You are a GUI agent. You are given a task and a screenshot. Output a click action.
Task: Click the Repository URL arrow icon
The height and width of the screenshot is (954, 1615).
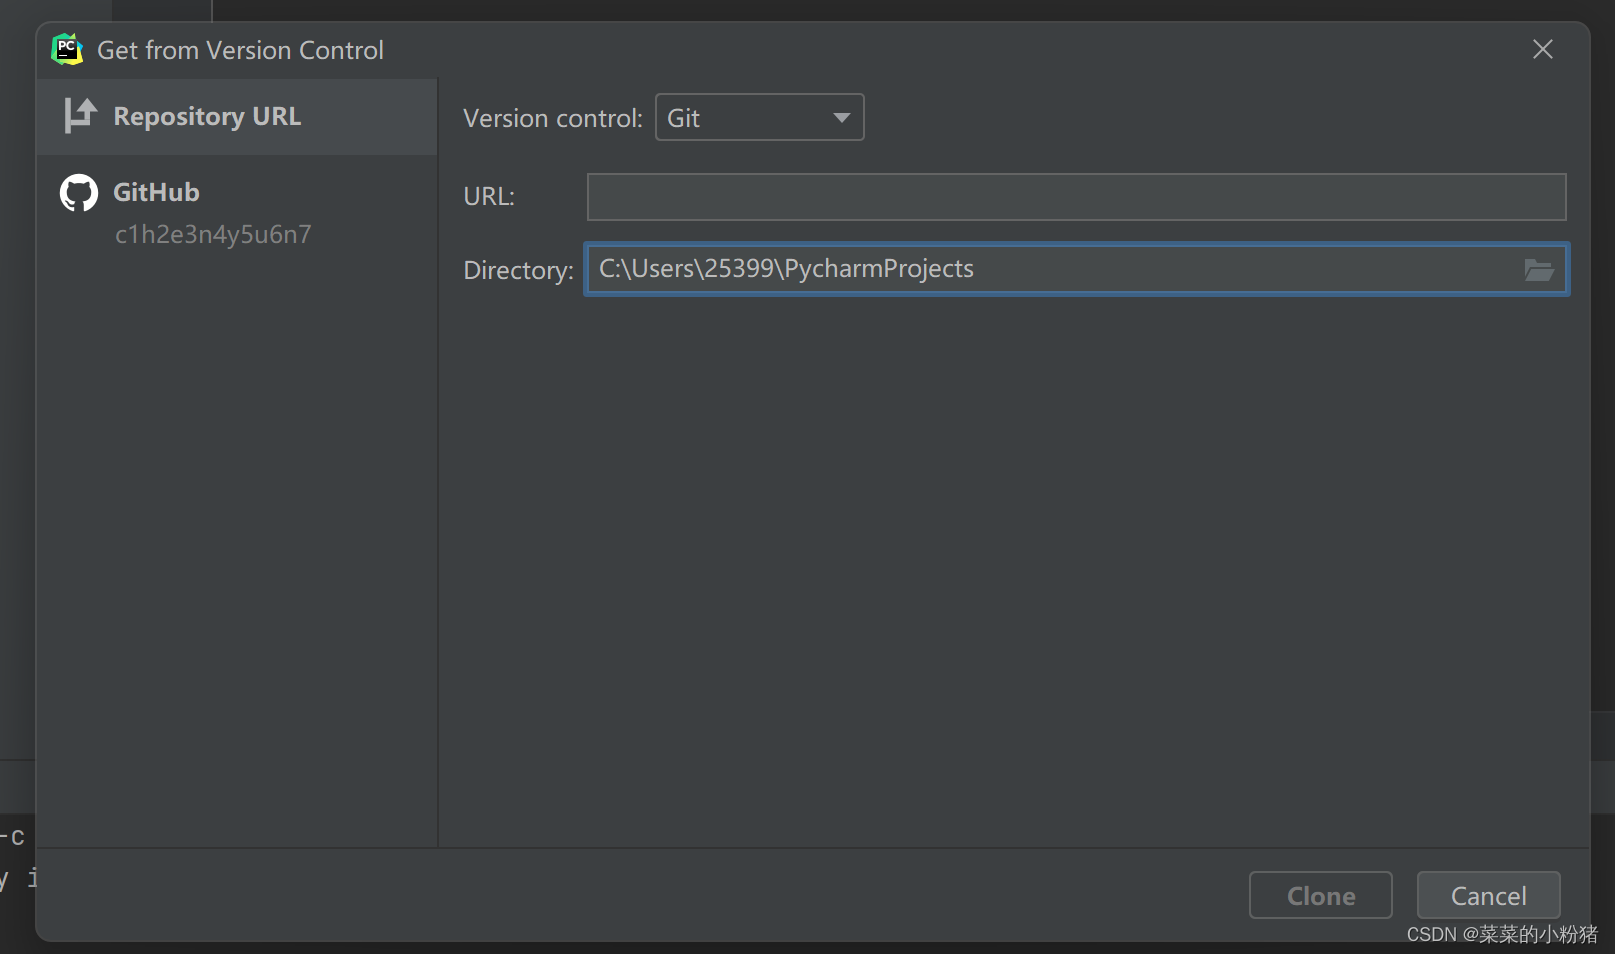(80, 116)
